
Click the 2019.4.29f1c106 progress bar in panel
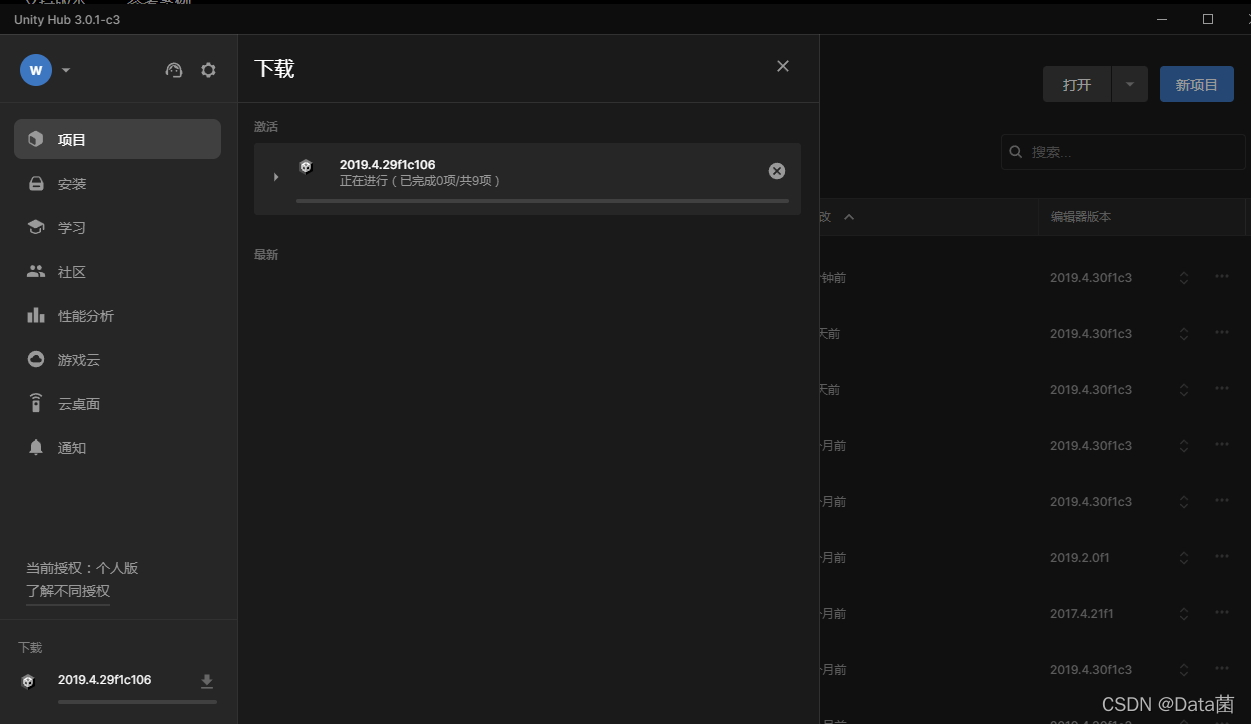click(542, 201)
